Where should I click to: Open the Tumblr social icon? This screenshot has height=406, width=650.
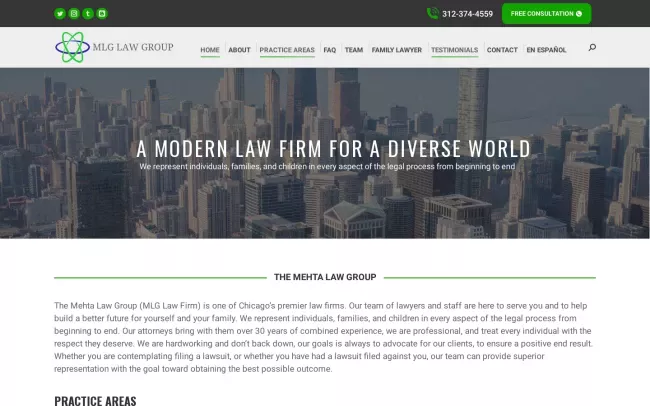pyautogui.click(x=88, y=14)
